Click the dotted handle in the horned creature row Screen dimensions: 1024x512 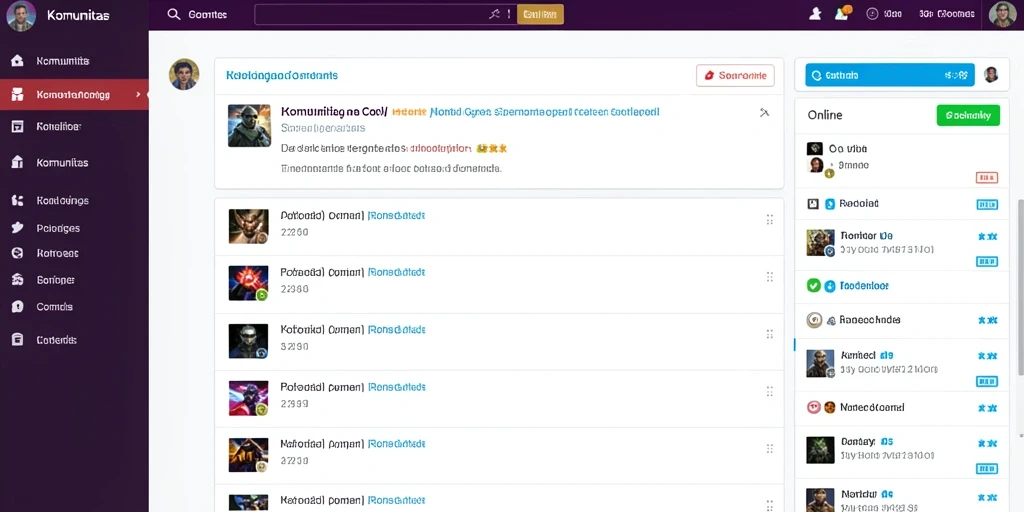(x=769, y=220)
